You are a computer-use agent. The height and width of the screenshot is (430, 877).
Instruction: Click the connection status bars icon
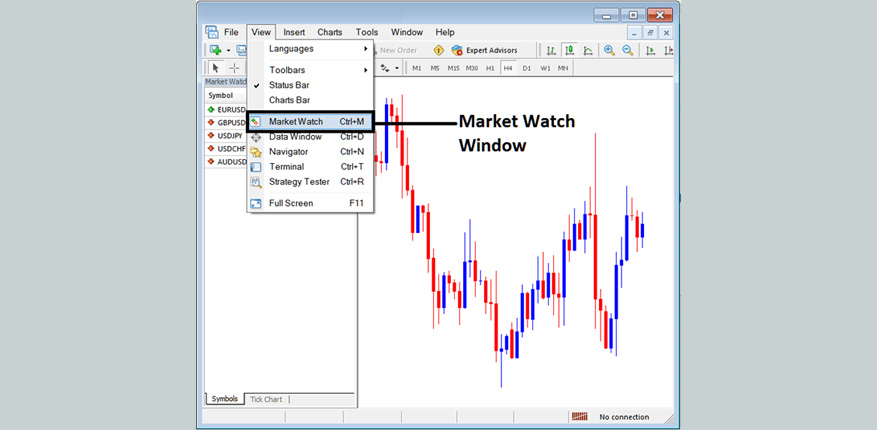click(579, 417)
